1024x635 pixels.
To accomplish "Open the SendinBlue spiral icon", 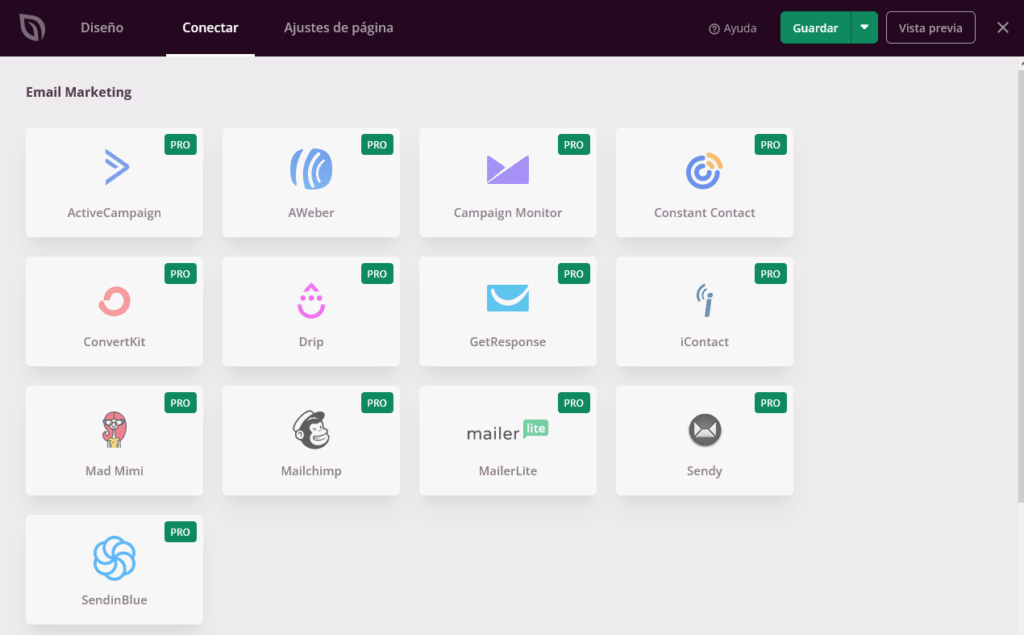I will click(x=113, y=556).
